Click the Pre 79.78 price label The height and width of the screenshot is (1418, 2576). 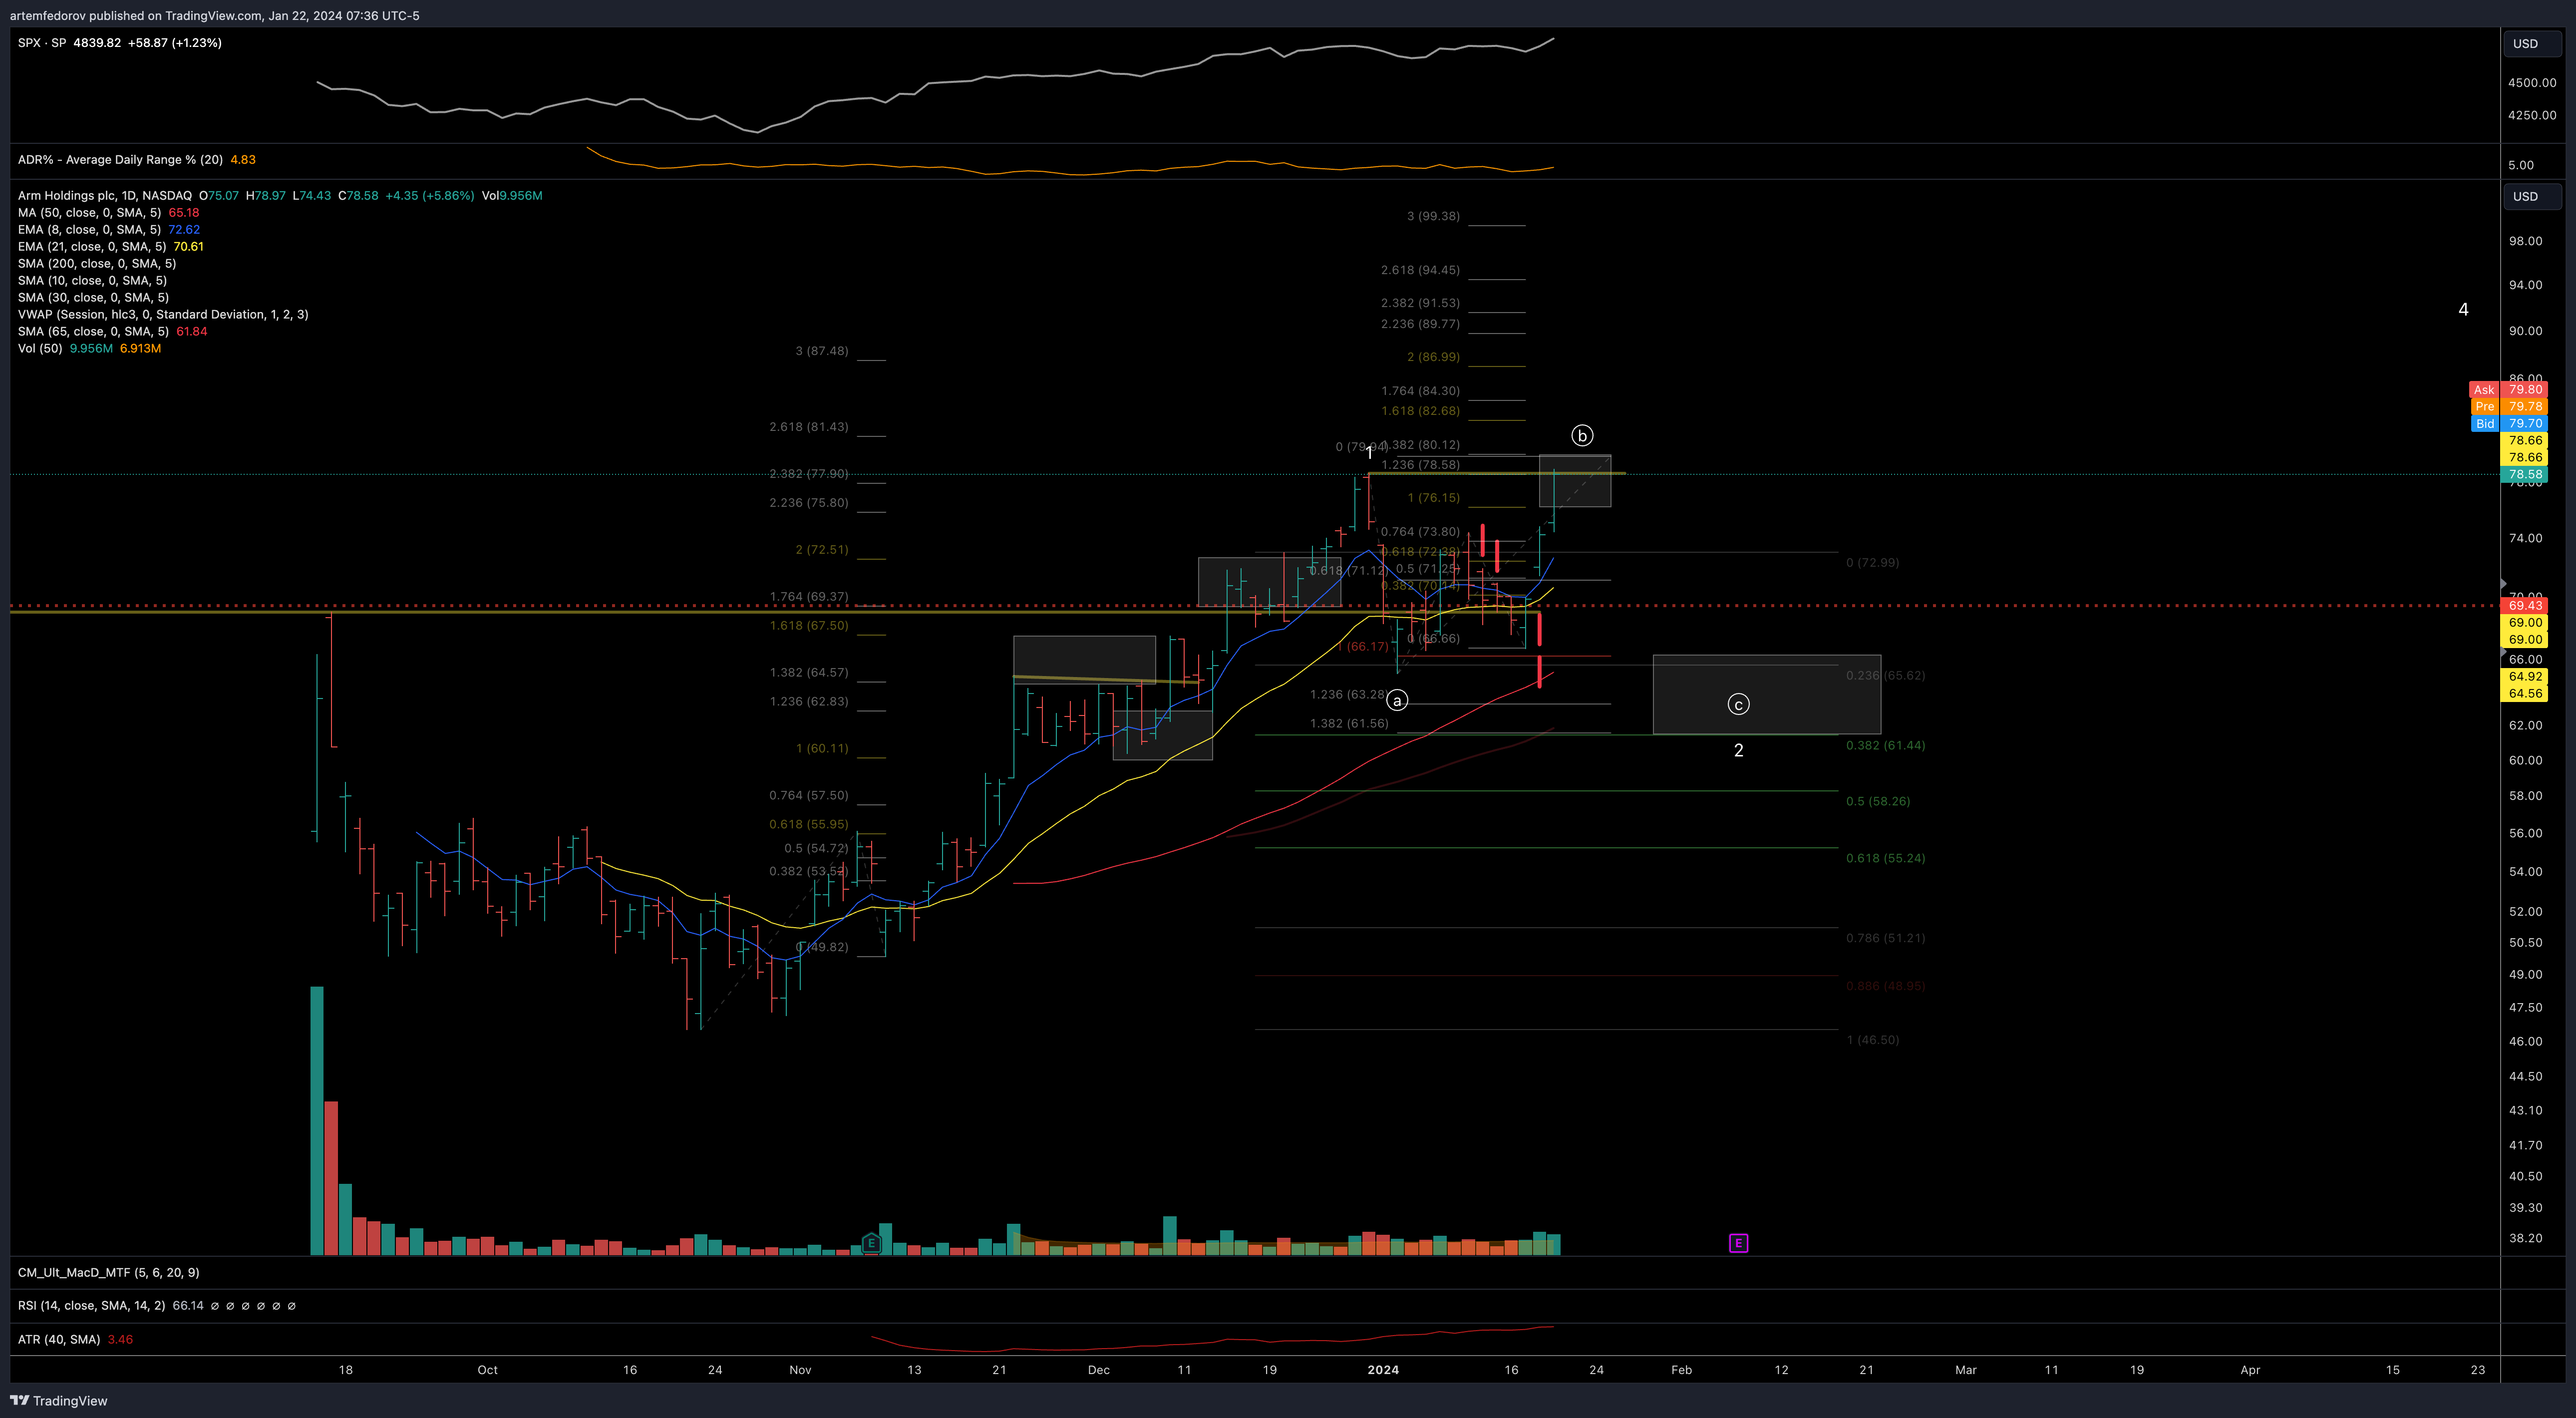click(x=2508, y=406)
